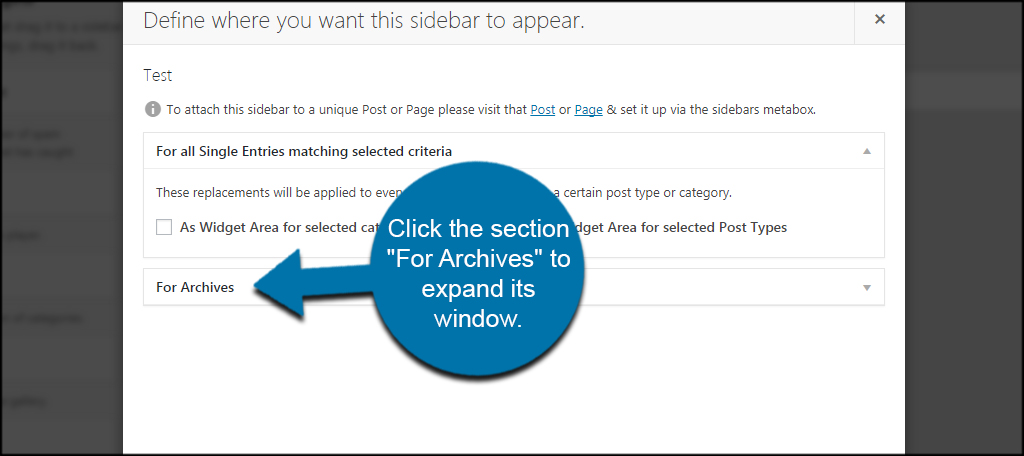1024x456 pixels.
Task: Close the sidebar location dialog
Action: point(879,20)
